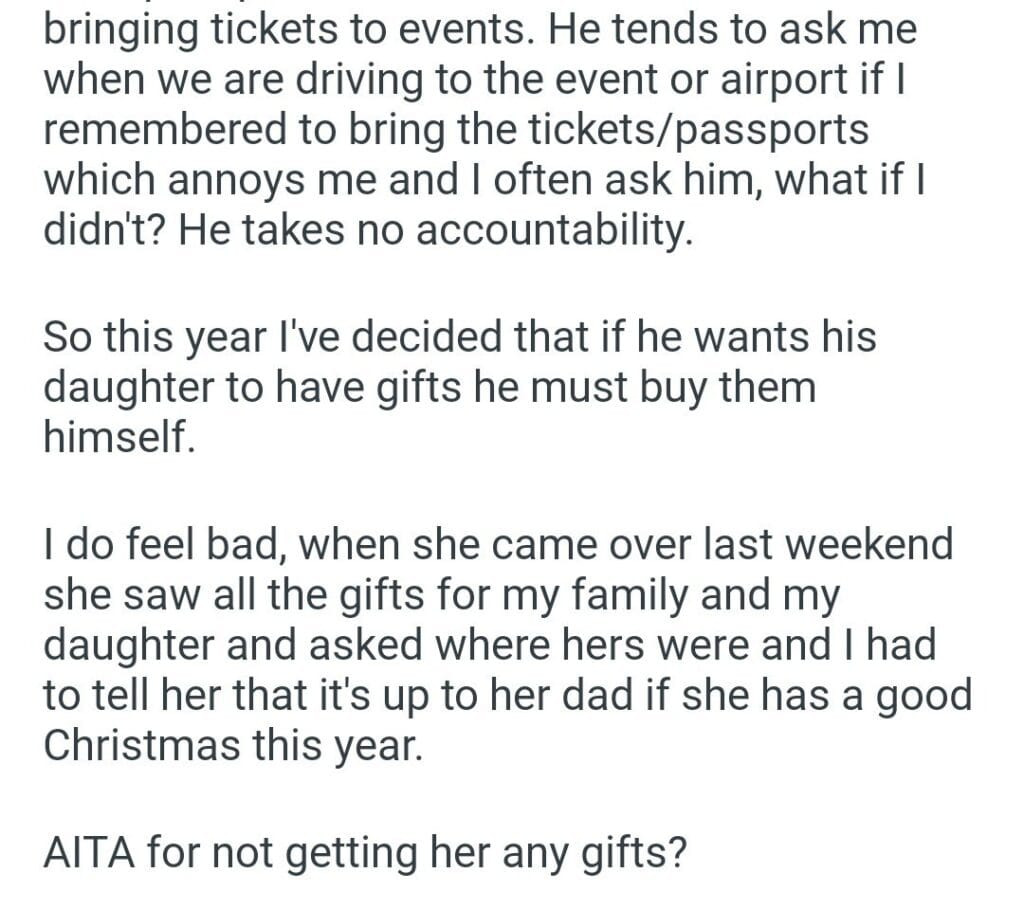1024x909 pixels.
Task: Click the word "himself"
Action: 115,438
